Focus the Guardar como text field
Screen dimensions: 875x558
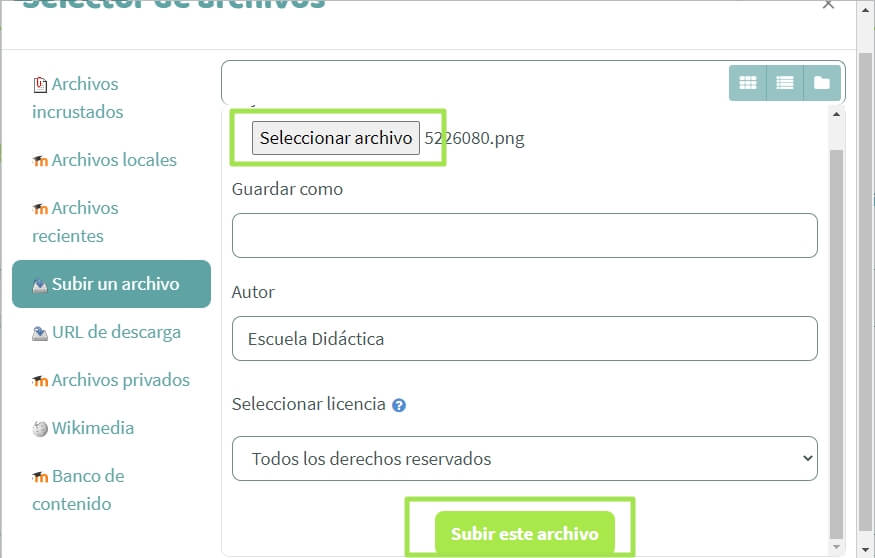[x=525, y=235]
